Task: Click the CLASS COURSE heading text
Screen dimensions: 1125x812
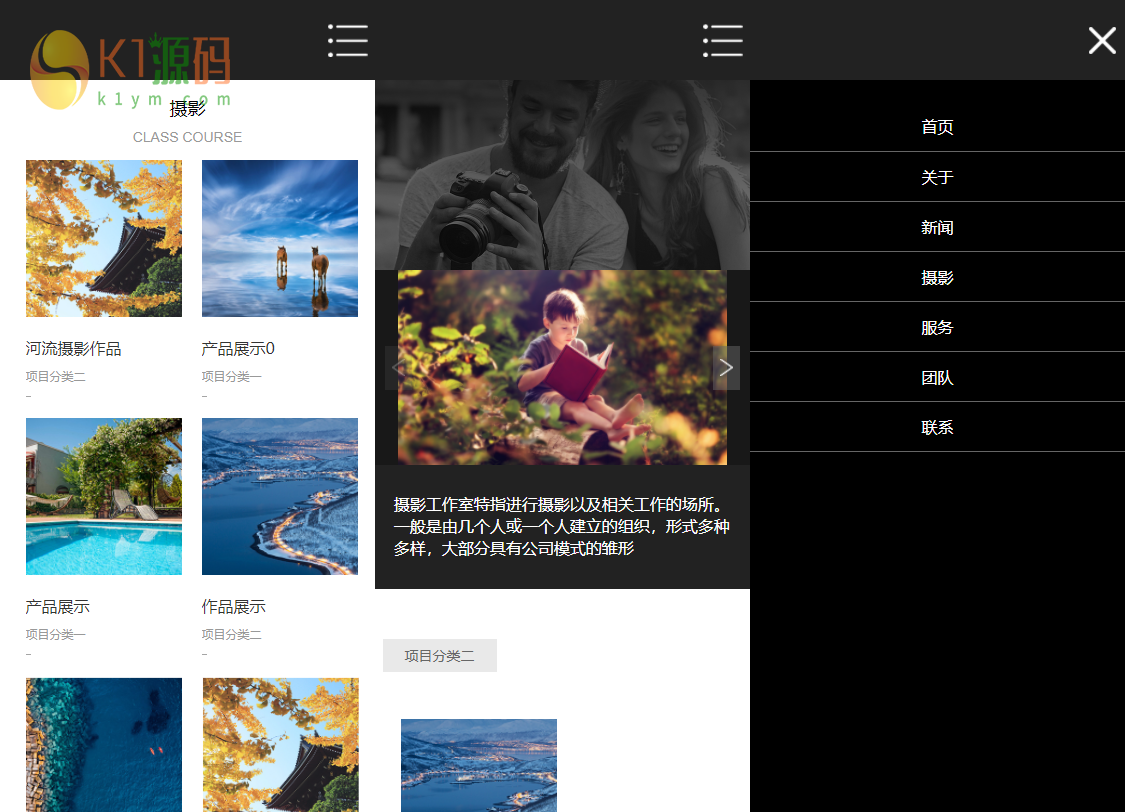Action: point(187,137)
